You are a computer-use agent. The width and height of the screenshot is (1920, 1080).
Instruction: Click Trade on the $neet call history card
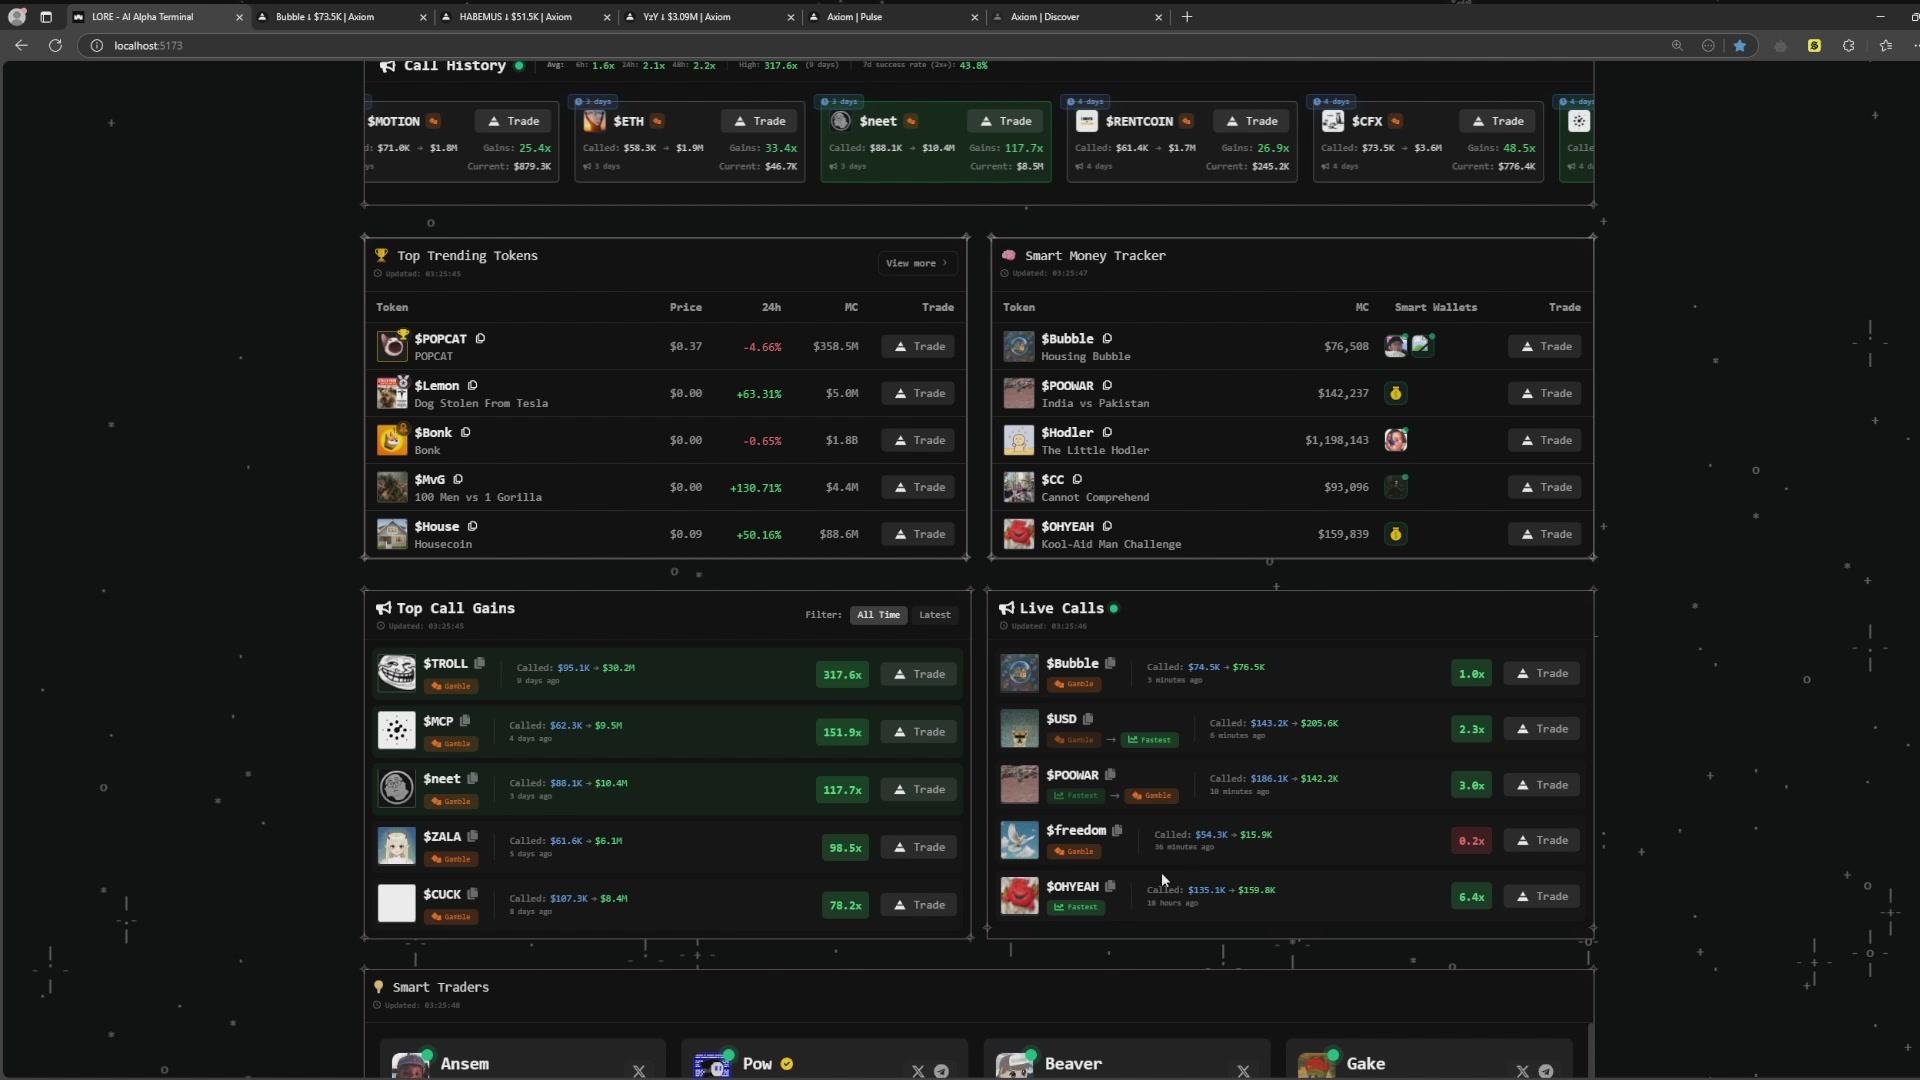pyautogui.click(x=1006, y=121)
